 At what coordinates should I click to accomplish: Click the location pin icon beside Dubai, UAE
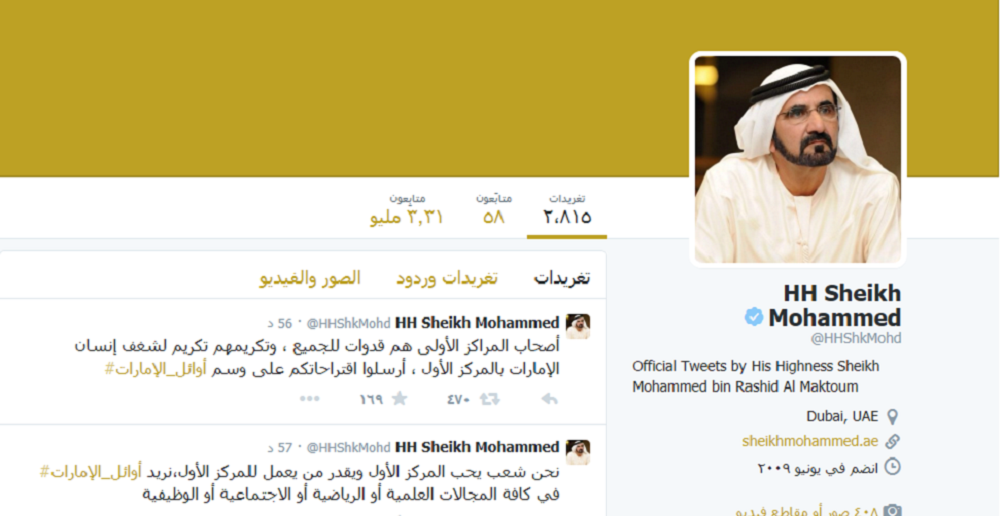(x=893, y=417)
